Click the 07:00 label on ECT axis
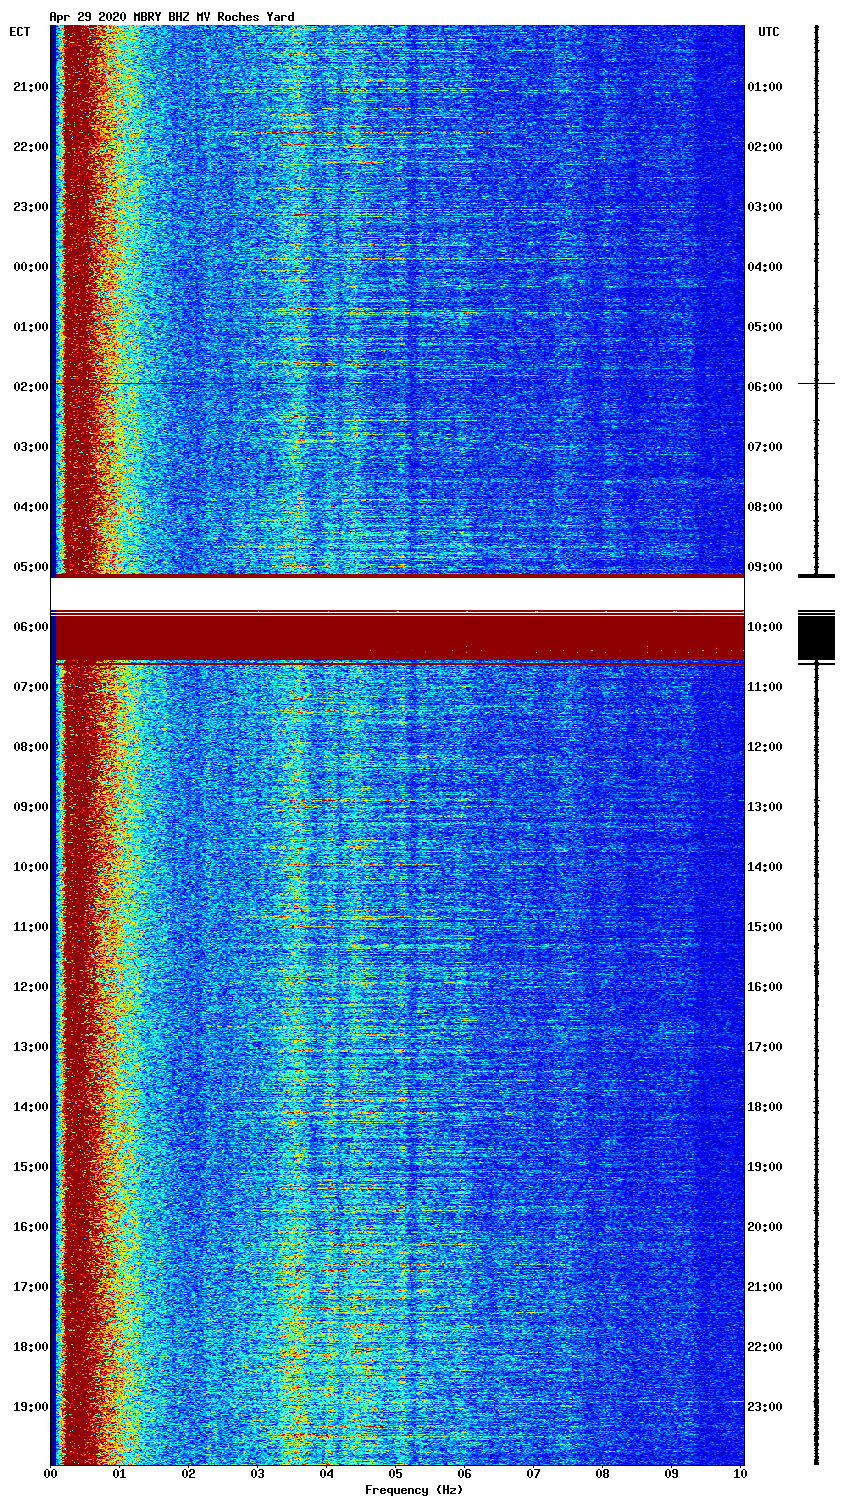Image resolution: width=852 pixels, height=1500 pixels. pyautogui.click(x=31, y=687)
